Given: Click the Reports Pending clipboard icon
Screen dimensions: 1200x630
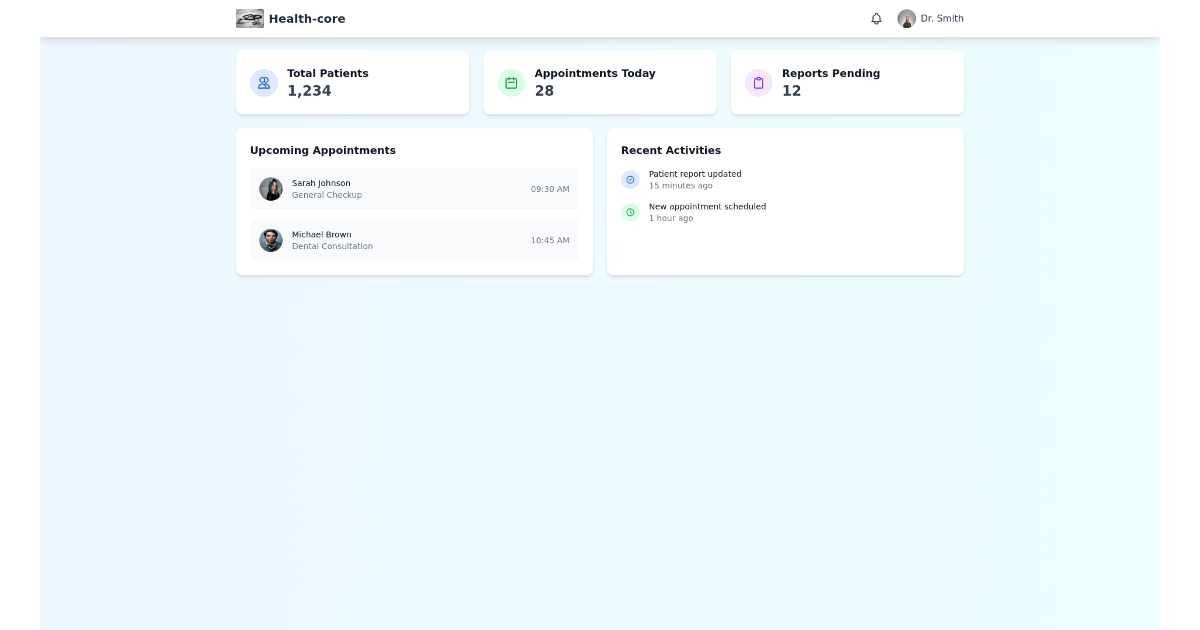Looking at the screenshot, I should pyautogui.click(x=758, y=82).
